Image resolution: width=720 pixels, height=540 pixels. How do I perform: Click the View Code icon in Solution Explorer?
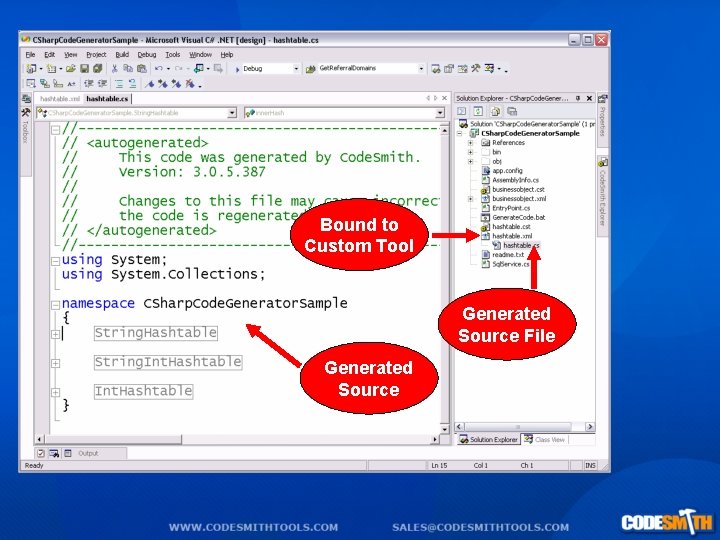461,111
